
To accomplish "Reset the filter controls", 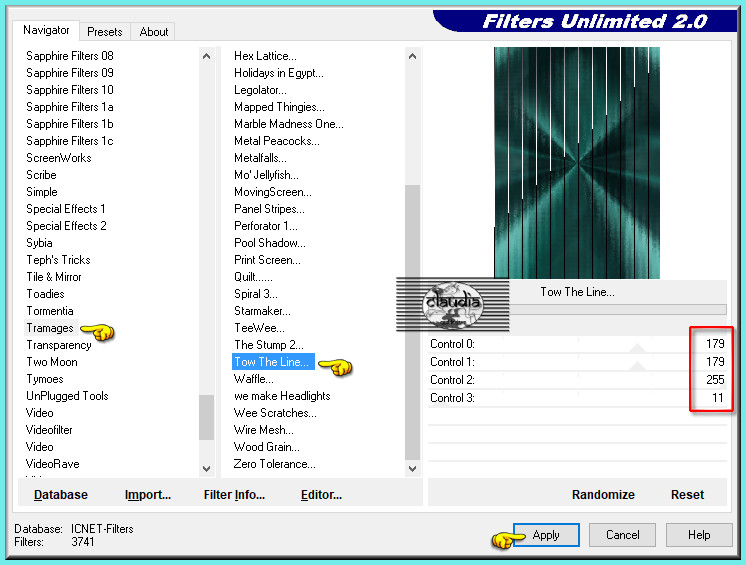I will [x=687, y=495].
